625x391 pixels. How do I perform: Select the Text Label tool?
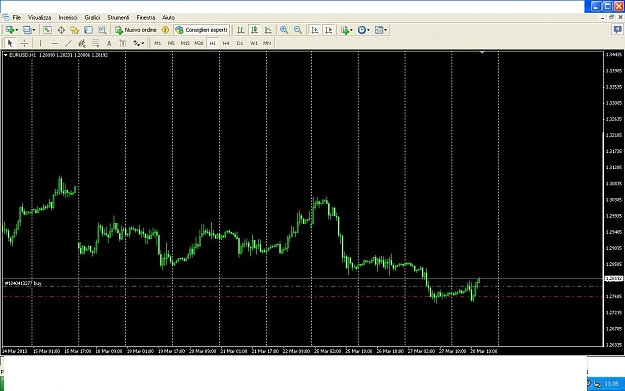(123, 43)
